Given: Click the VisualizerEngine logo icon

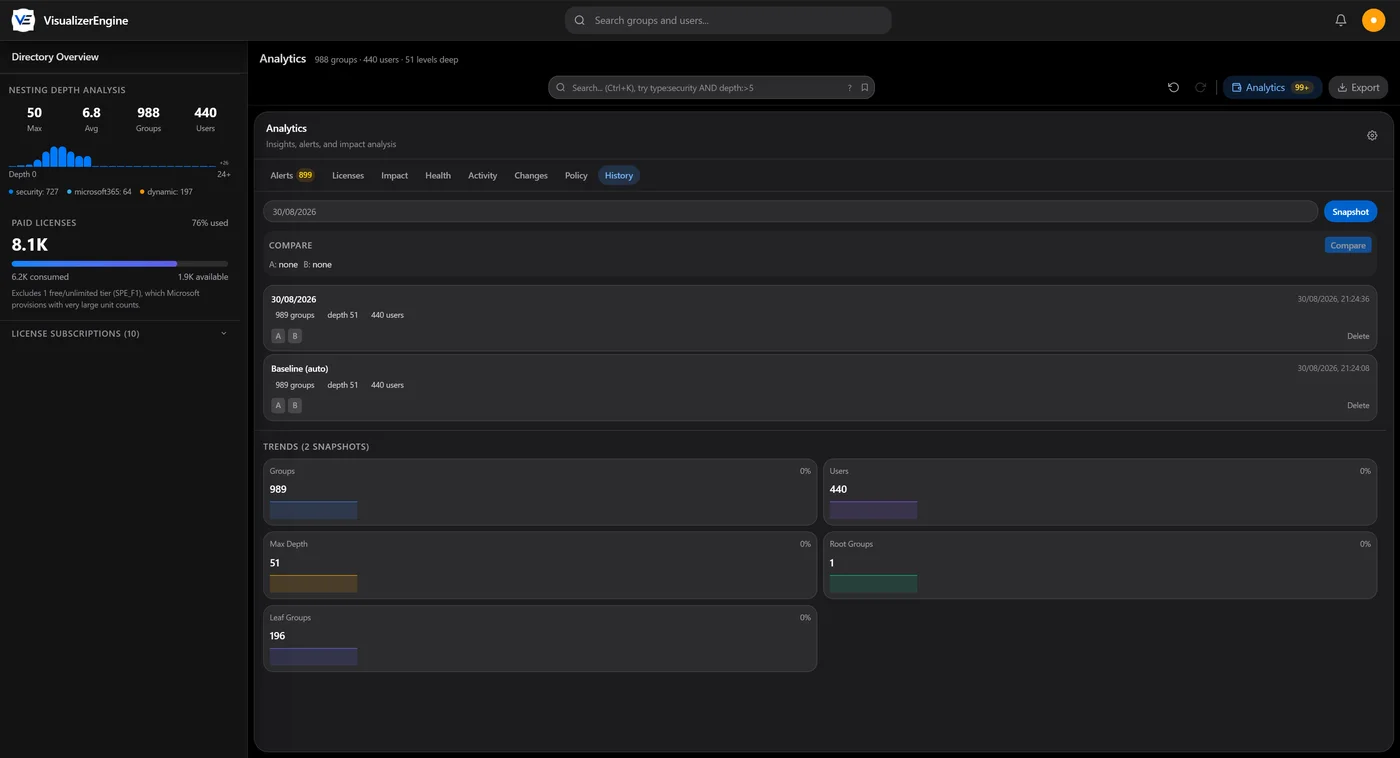Looking at the screenshot, I should (x=23, y=20).
